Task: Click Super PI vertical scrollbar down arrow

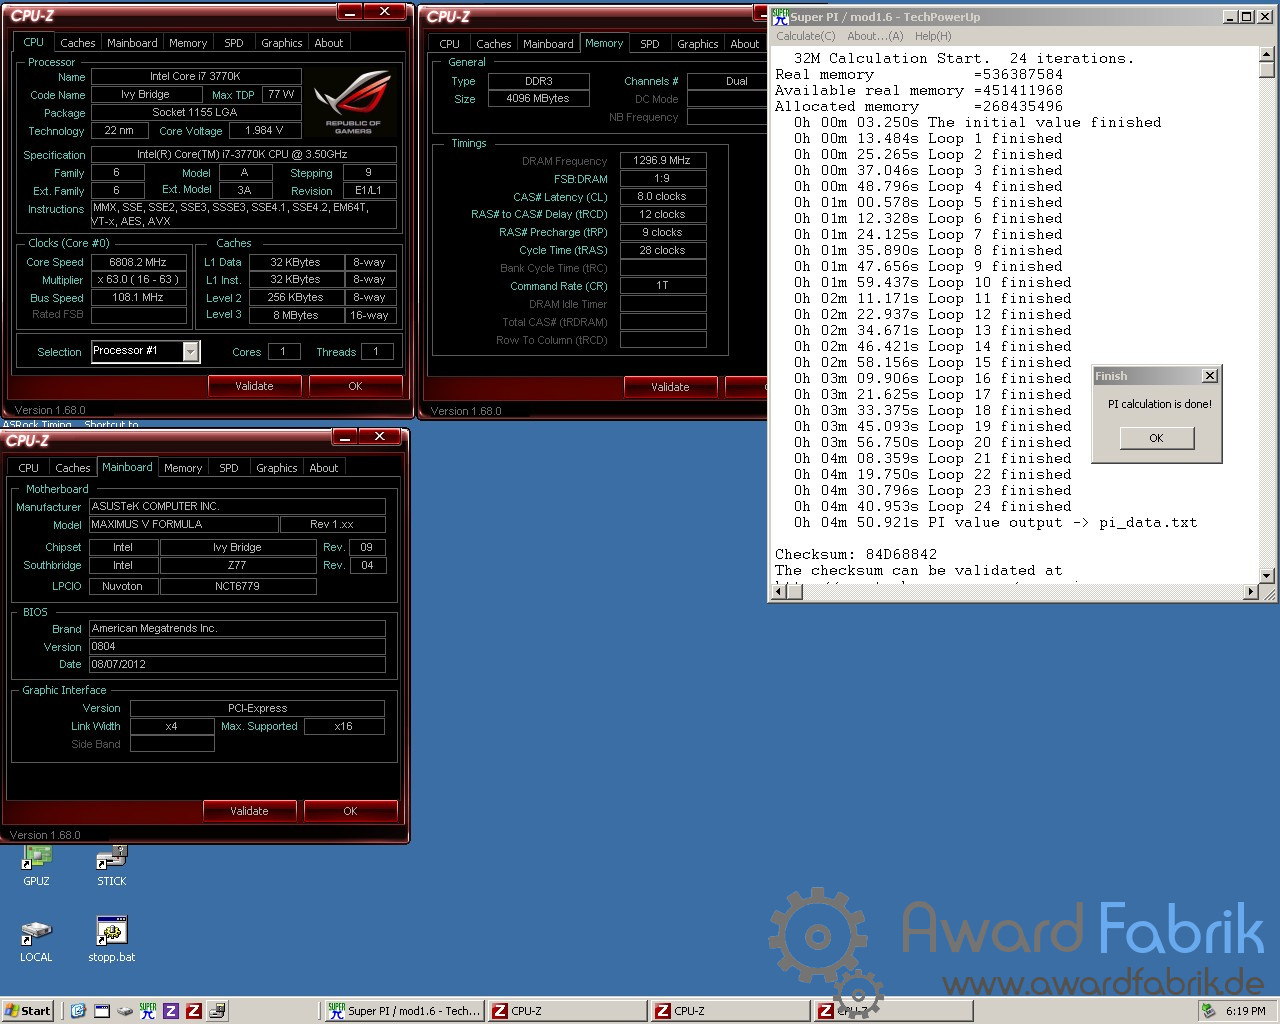Action: (x=1267, y=576)
